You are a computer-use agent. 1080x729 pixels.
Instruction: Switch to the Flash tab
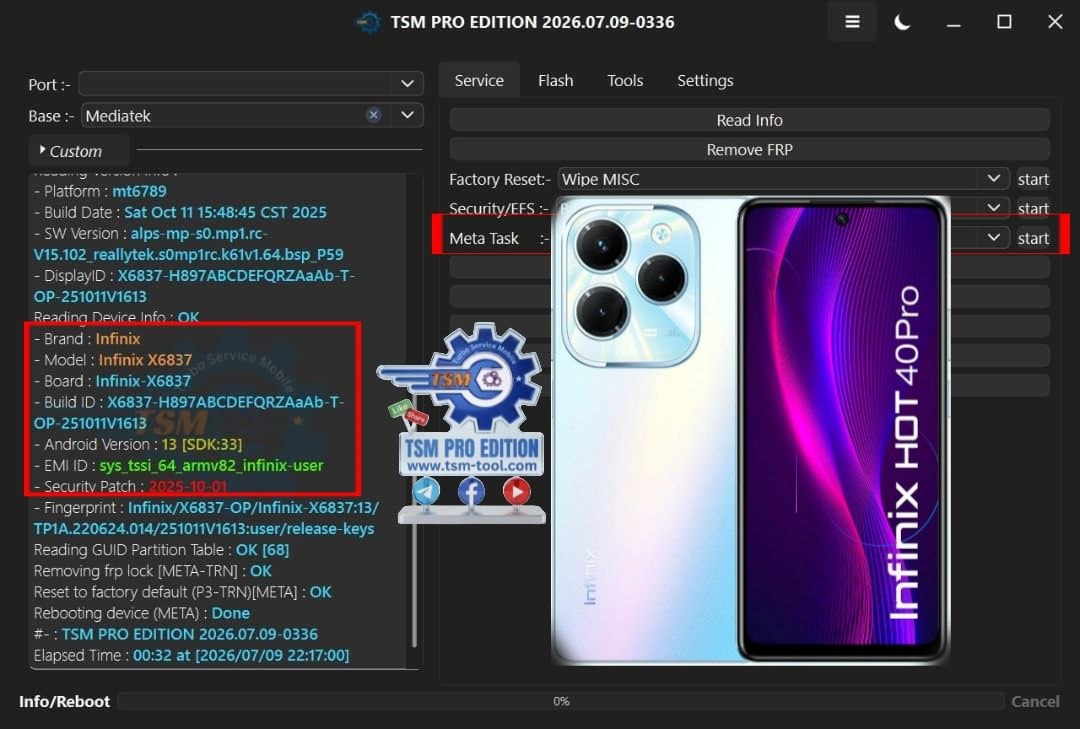[555, 81]
